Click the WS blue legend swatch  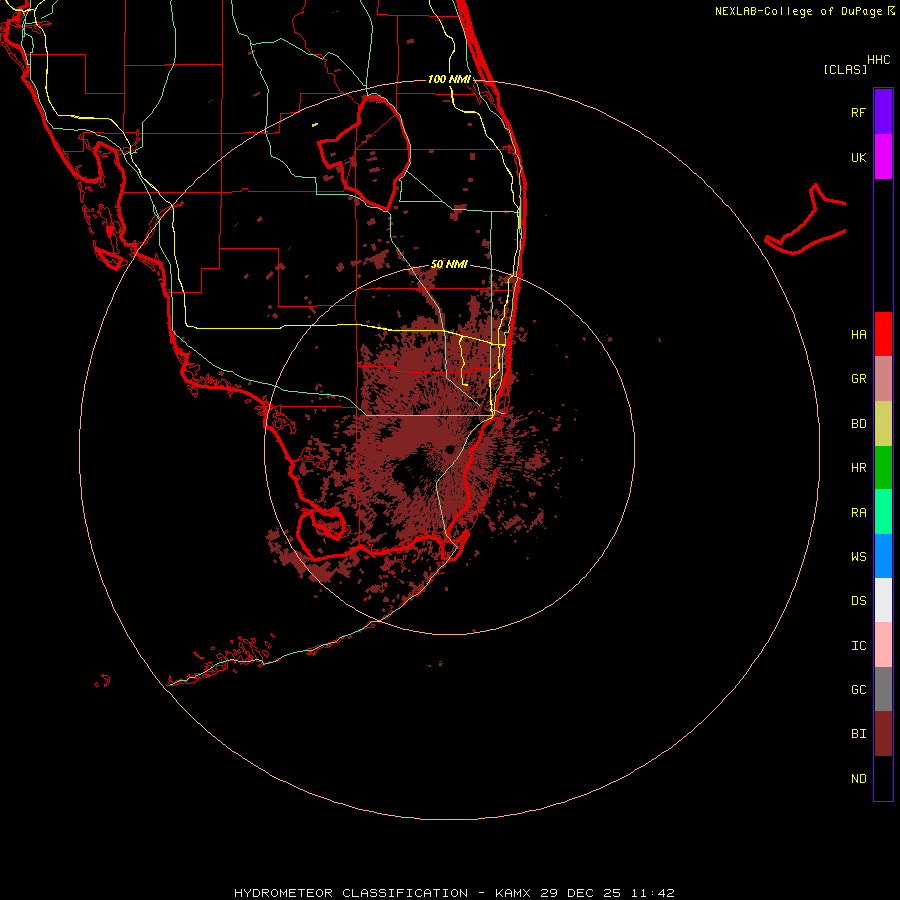click(x=883, y=556)
